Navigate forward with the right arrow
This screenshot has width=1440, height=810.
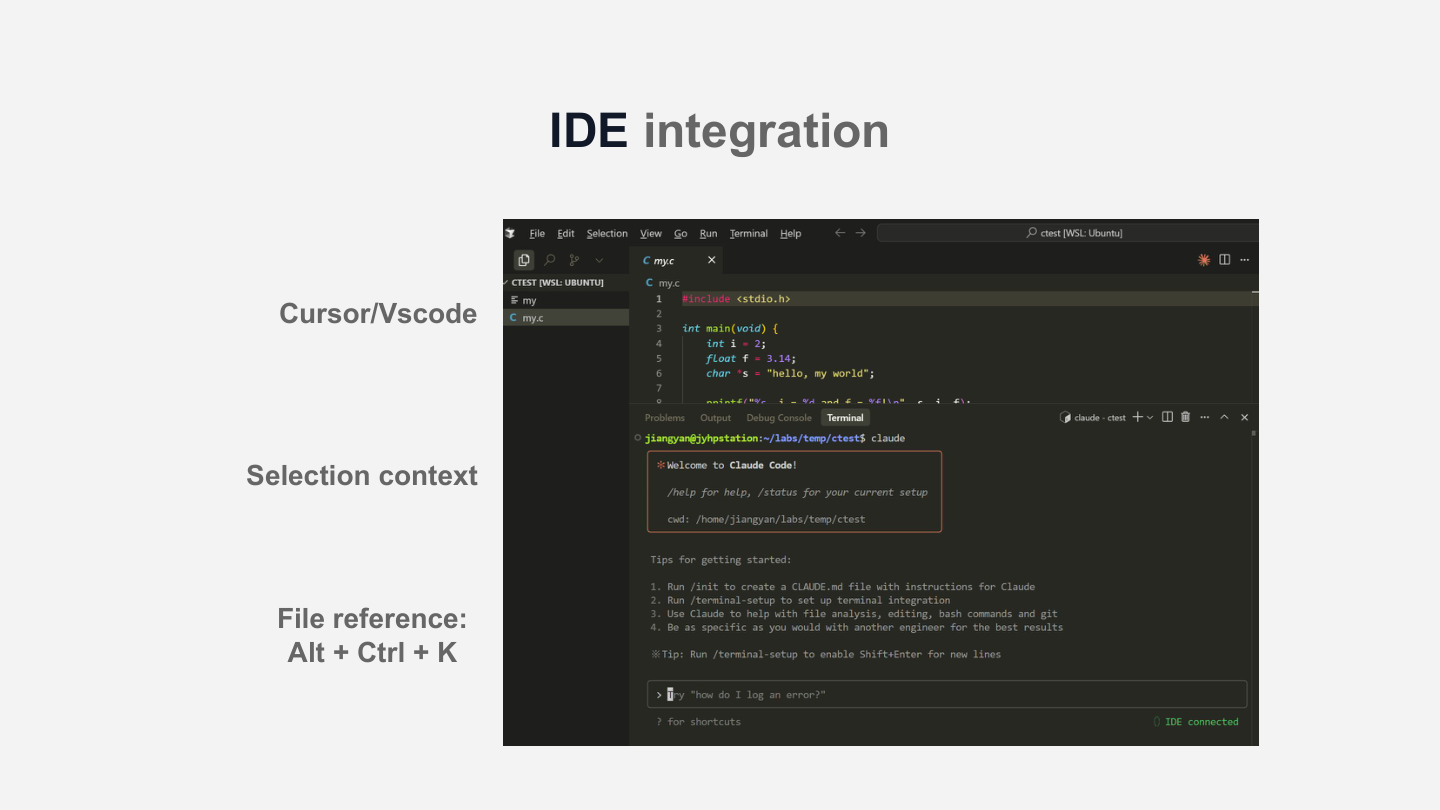[861, 233]
